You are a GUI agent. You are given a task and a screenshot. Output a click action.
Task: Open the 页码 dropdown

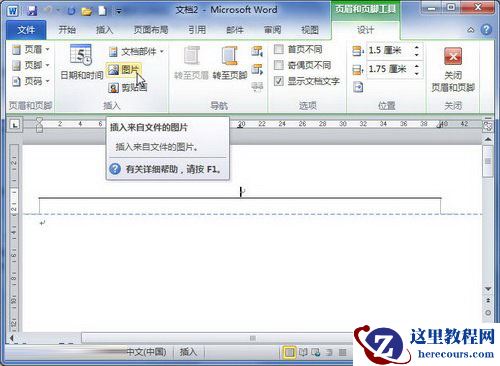31,81
